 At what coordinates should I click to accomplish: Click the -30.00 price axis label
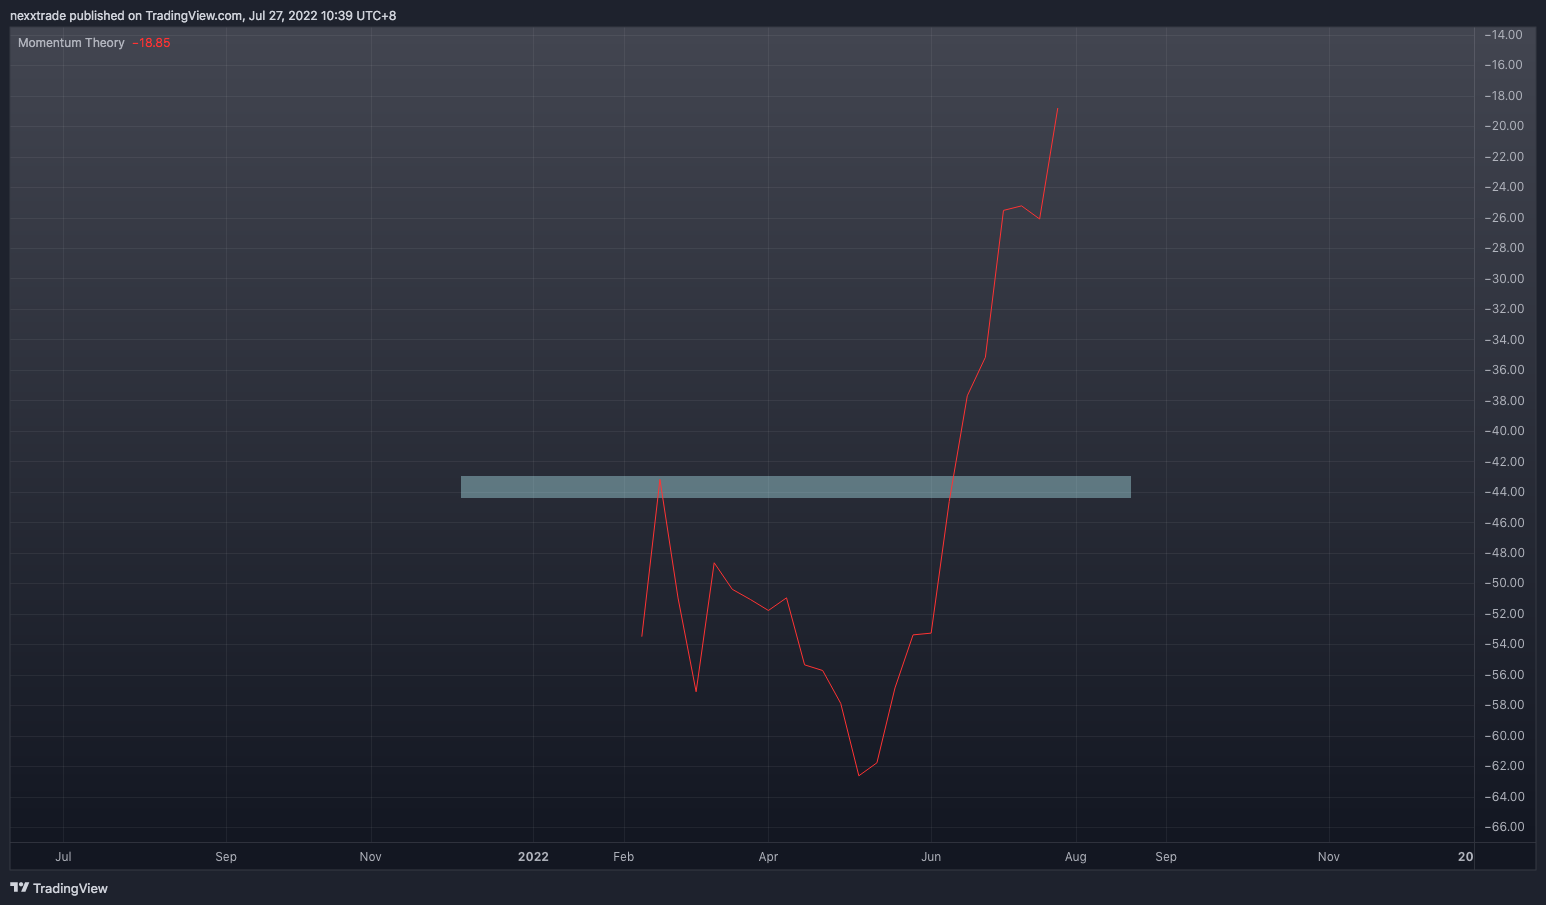[x=1504, y=279]
